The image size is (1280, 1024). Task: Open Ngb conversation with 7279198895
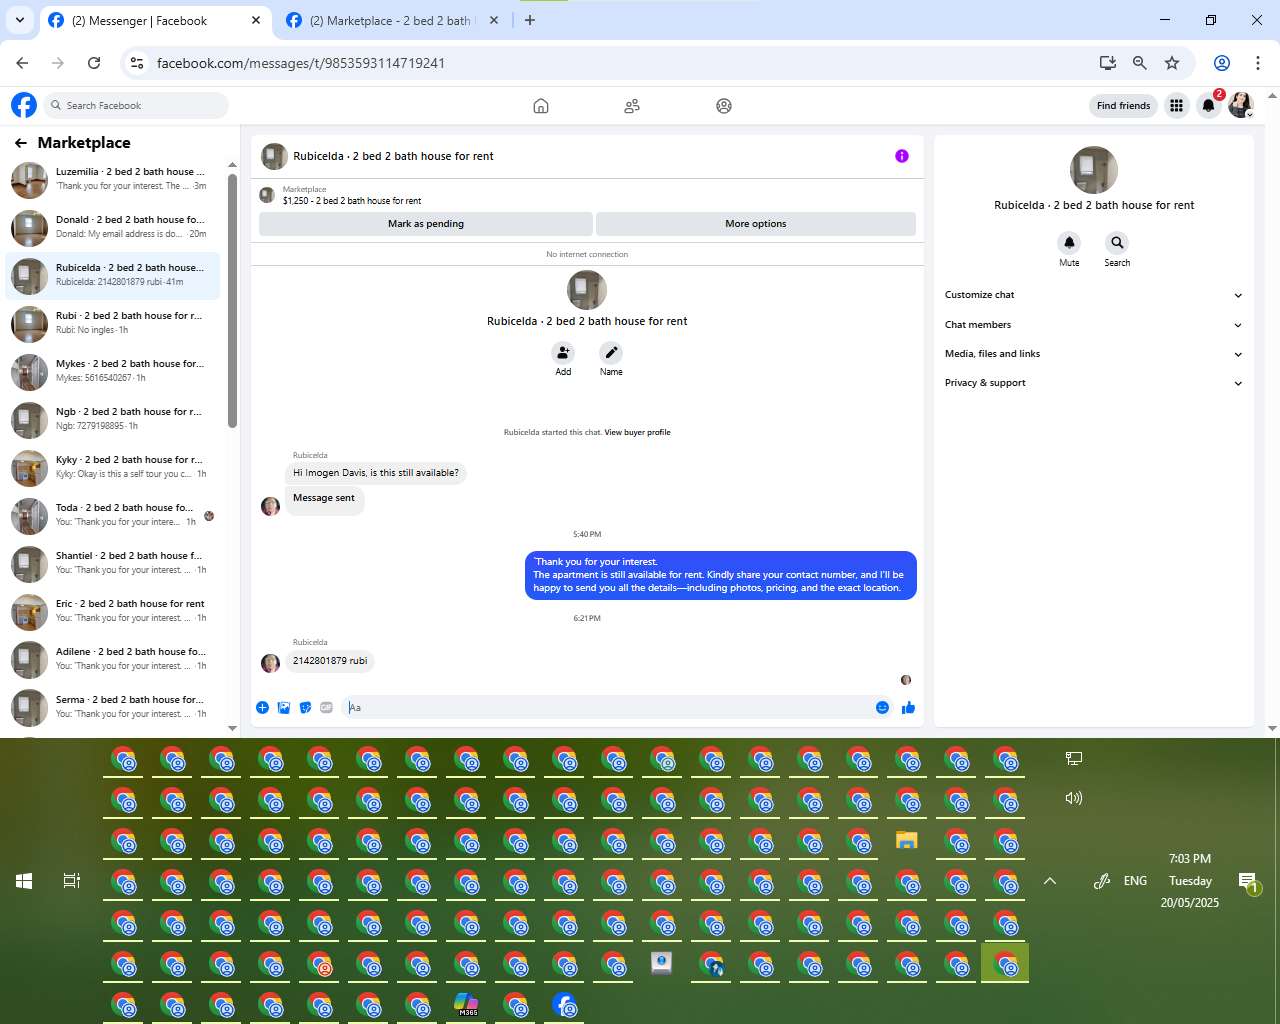click(112, 420)
